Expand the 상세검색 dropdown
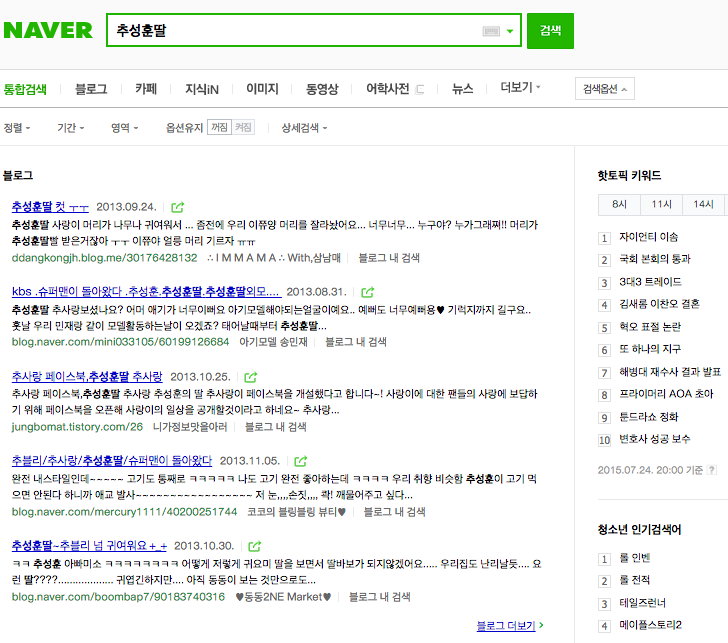This screenshot has width=728, height=643. click(304, 128)
